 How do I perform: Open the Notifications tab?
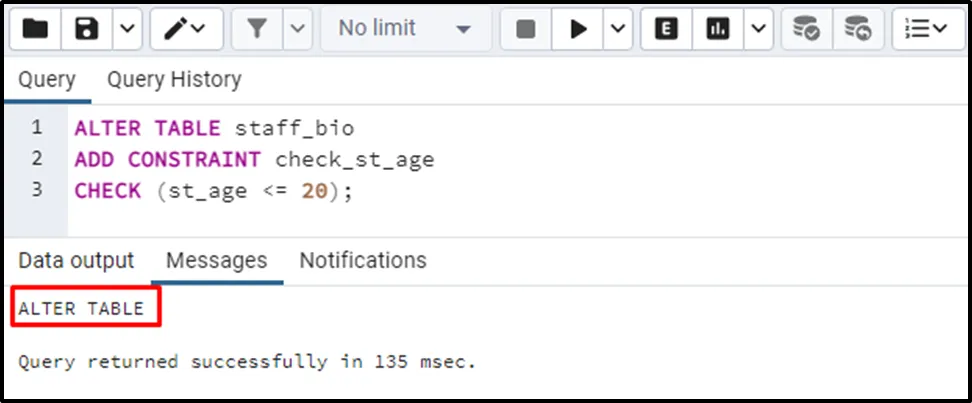[x=363, y=261]
